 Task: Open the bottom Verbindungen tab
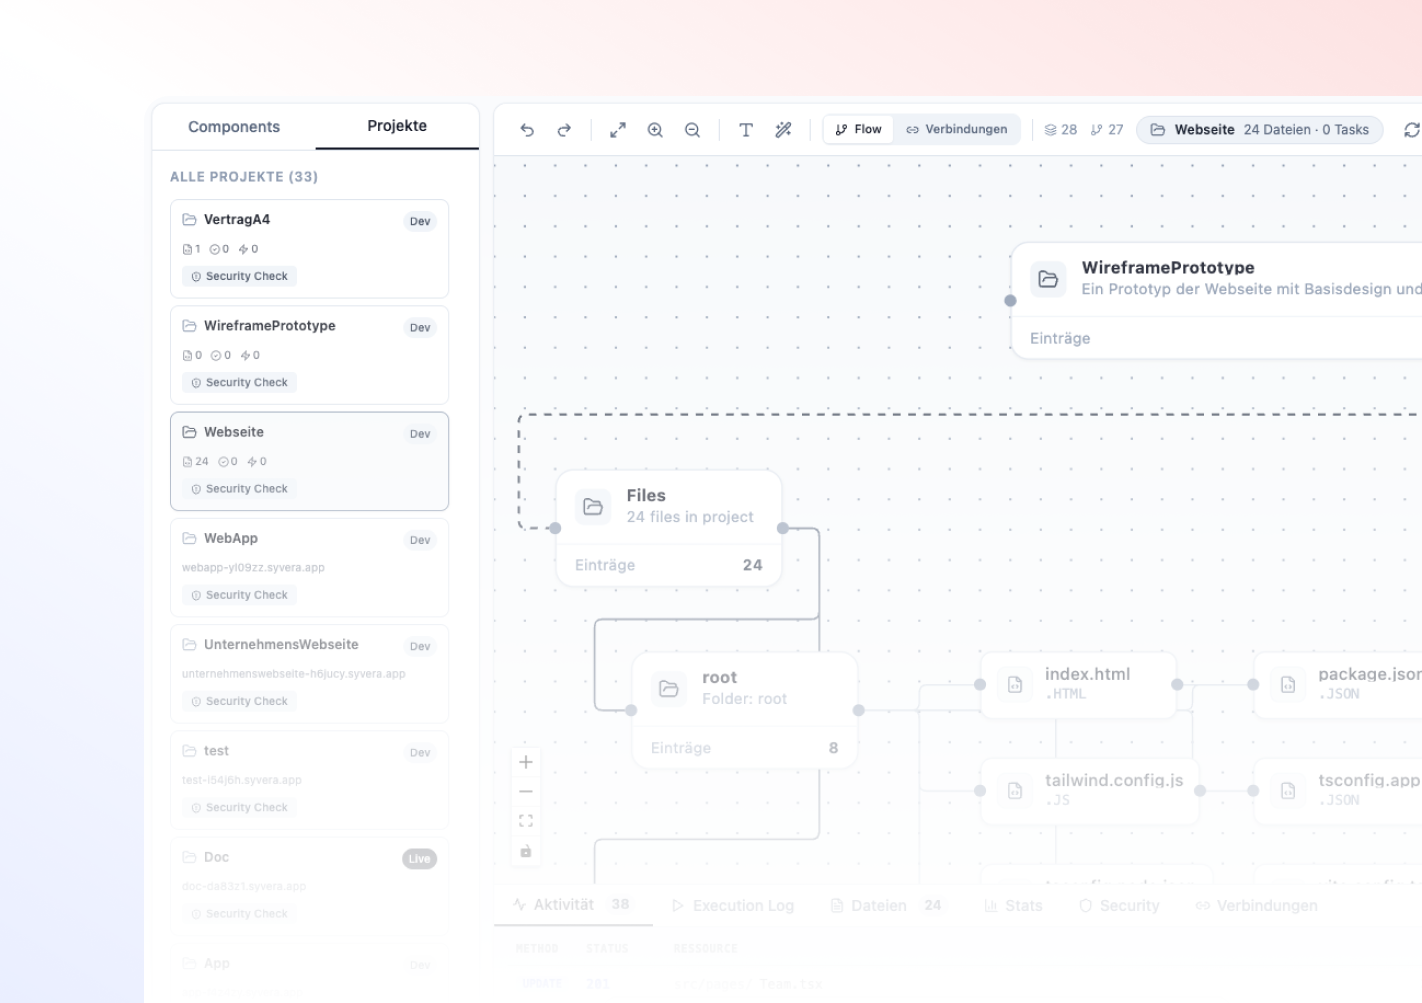coord(1256,906)
